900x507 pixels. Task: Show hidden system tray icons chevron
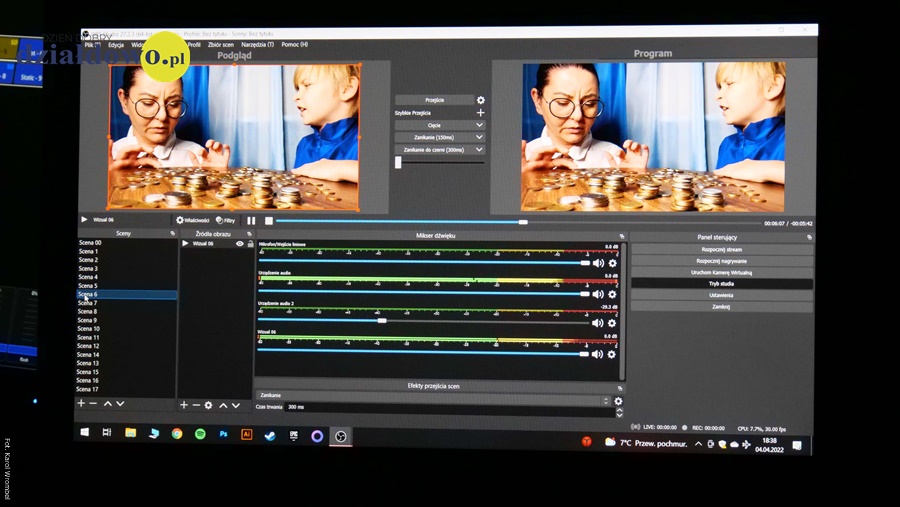tap(698, 443)
